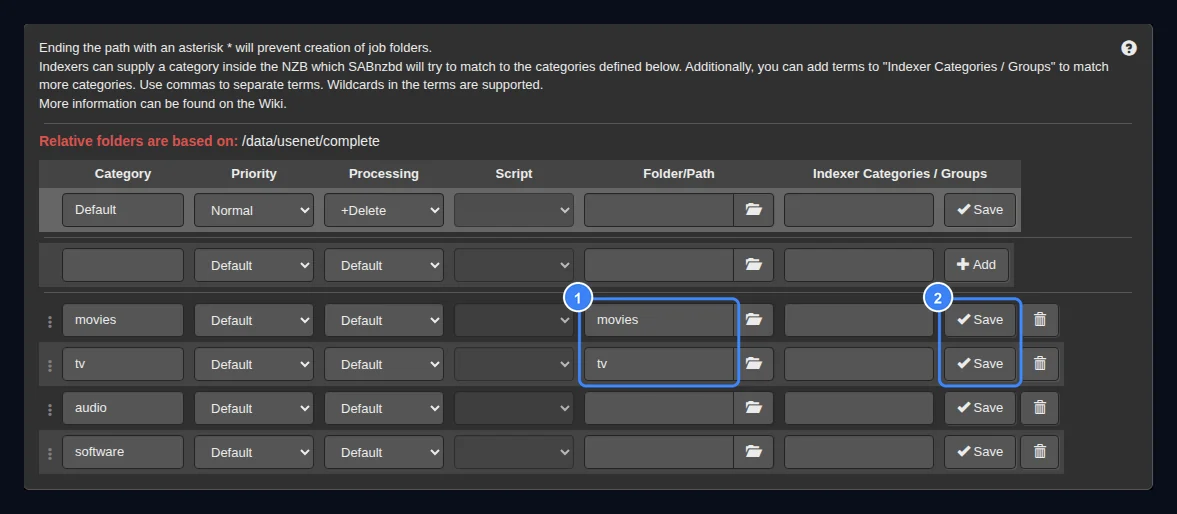Open Priority dropdown for tv category
Image resolution: width=1177 pixels, height=514 pixels.
tap(254, 364)
